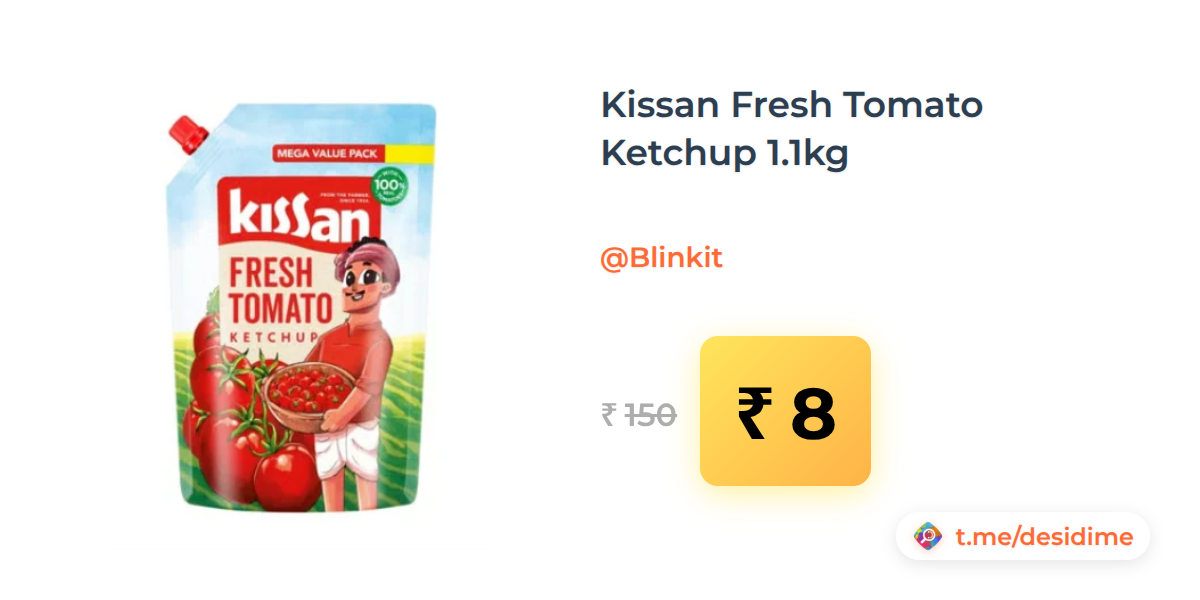Click the DesiDime logo icon

(x=928, y=537)
